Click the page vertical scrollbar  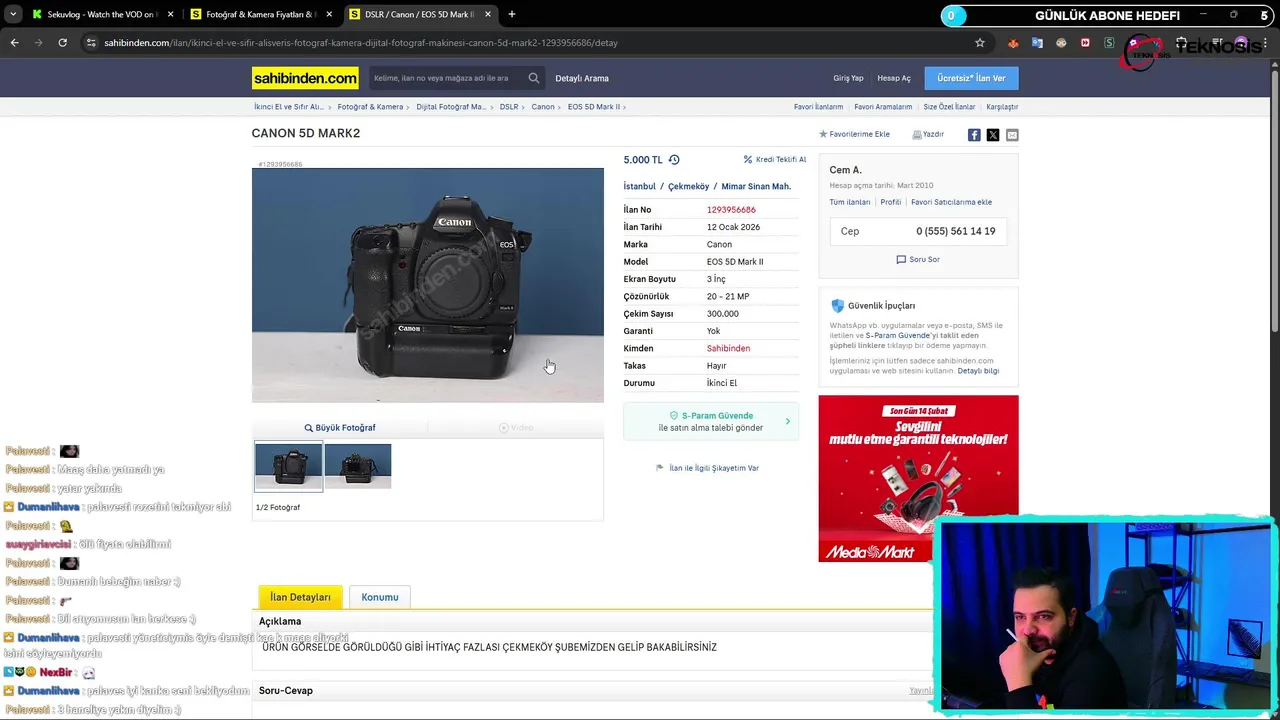1275,200
